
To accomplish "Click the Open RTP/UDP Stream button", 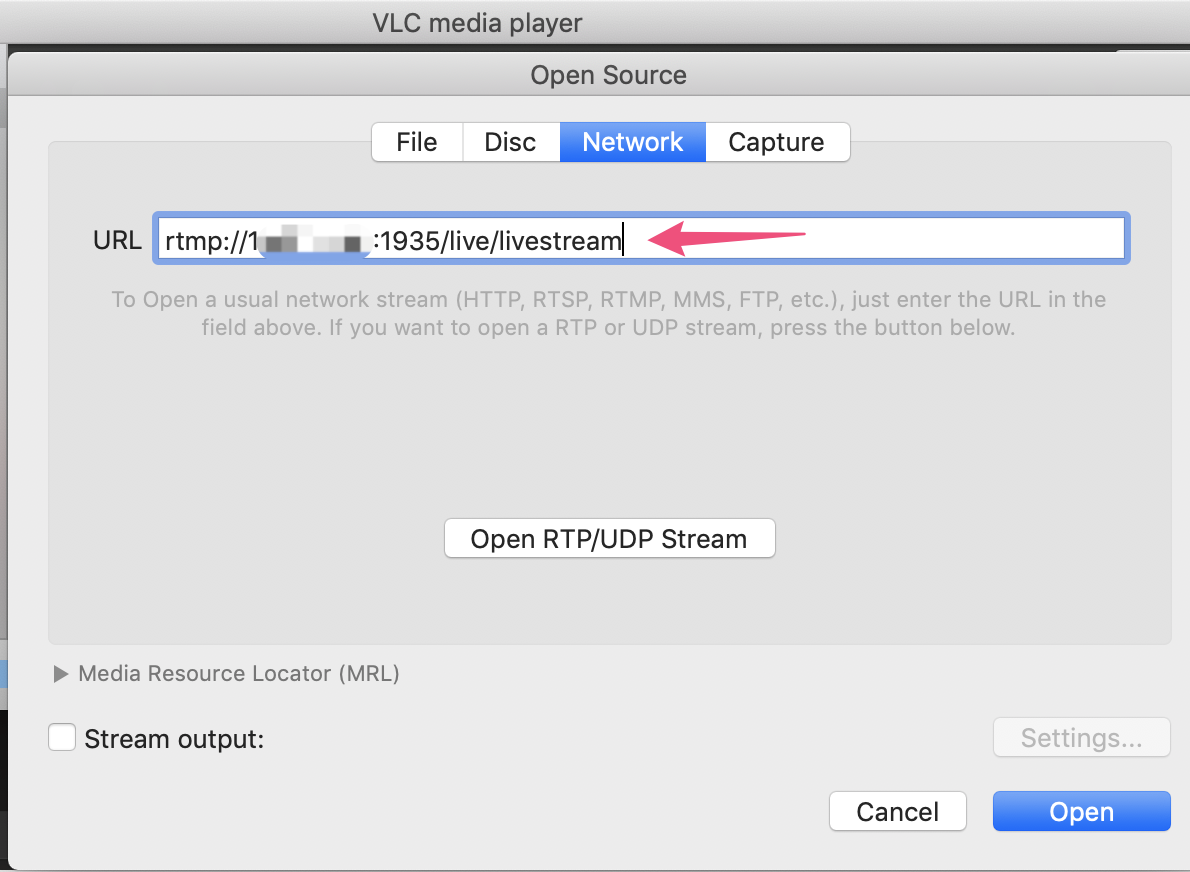I will pyautogui.click(x=609, y=539).
